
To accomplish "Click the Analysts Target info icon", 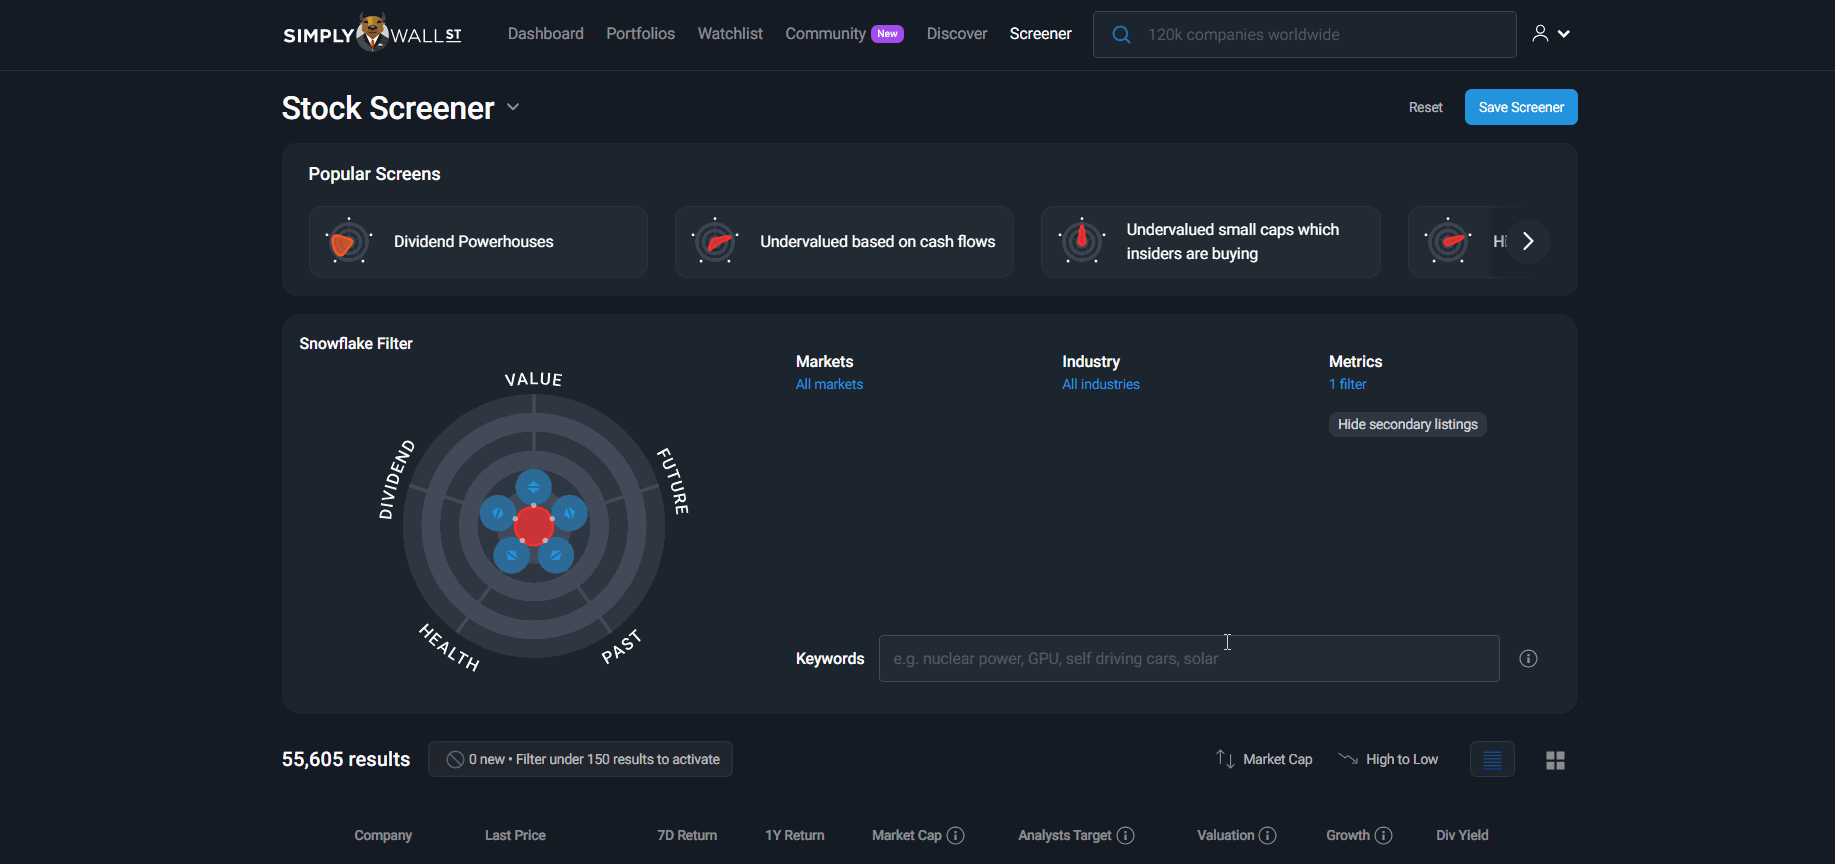I will tap(1126, 836).
